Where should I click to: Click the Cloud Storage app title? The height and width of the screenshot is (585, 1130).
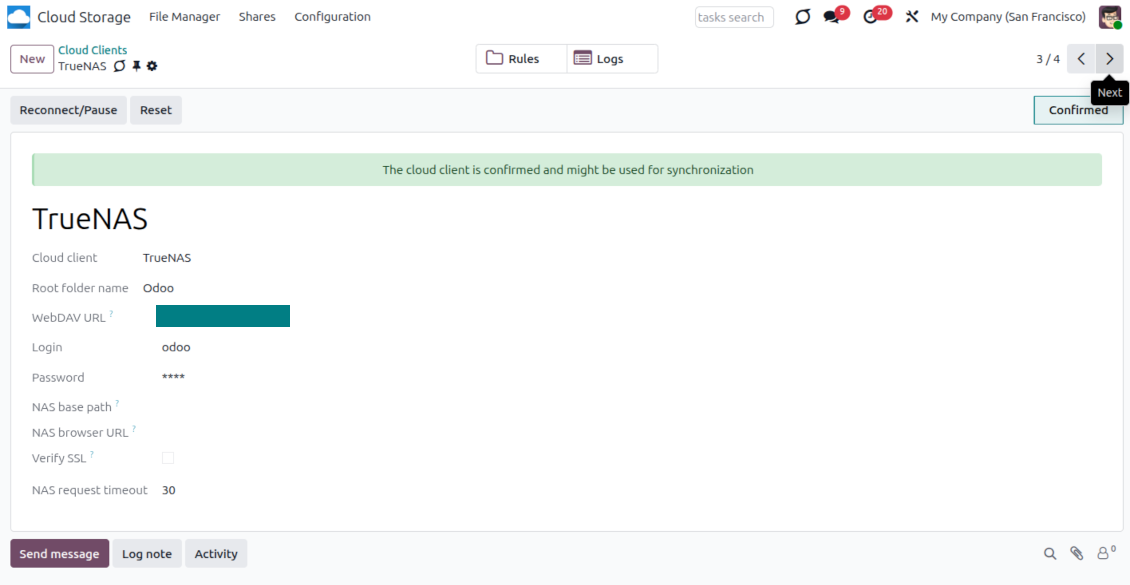pyautogui.click(x=84, y=17)
